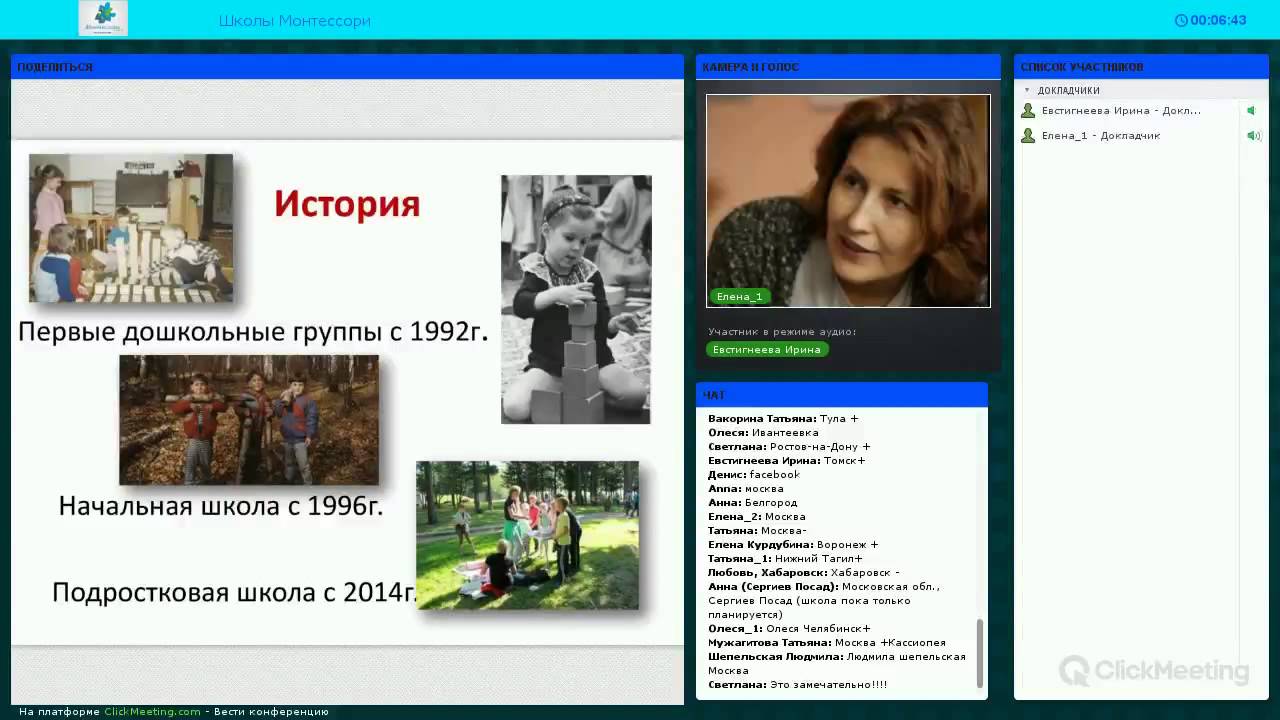1280x720 pixels.
Task: Click the ClickMeeting watermark logo
Action: pyautogui.click(x=1154, y=670)
